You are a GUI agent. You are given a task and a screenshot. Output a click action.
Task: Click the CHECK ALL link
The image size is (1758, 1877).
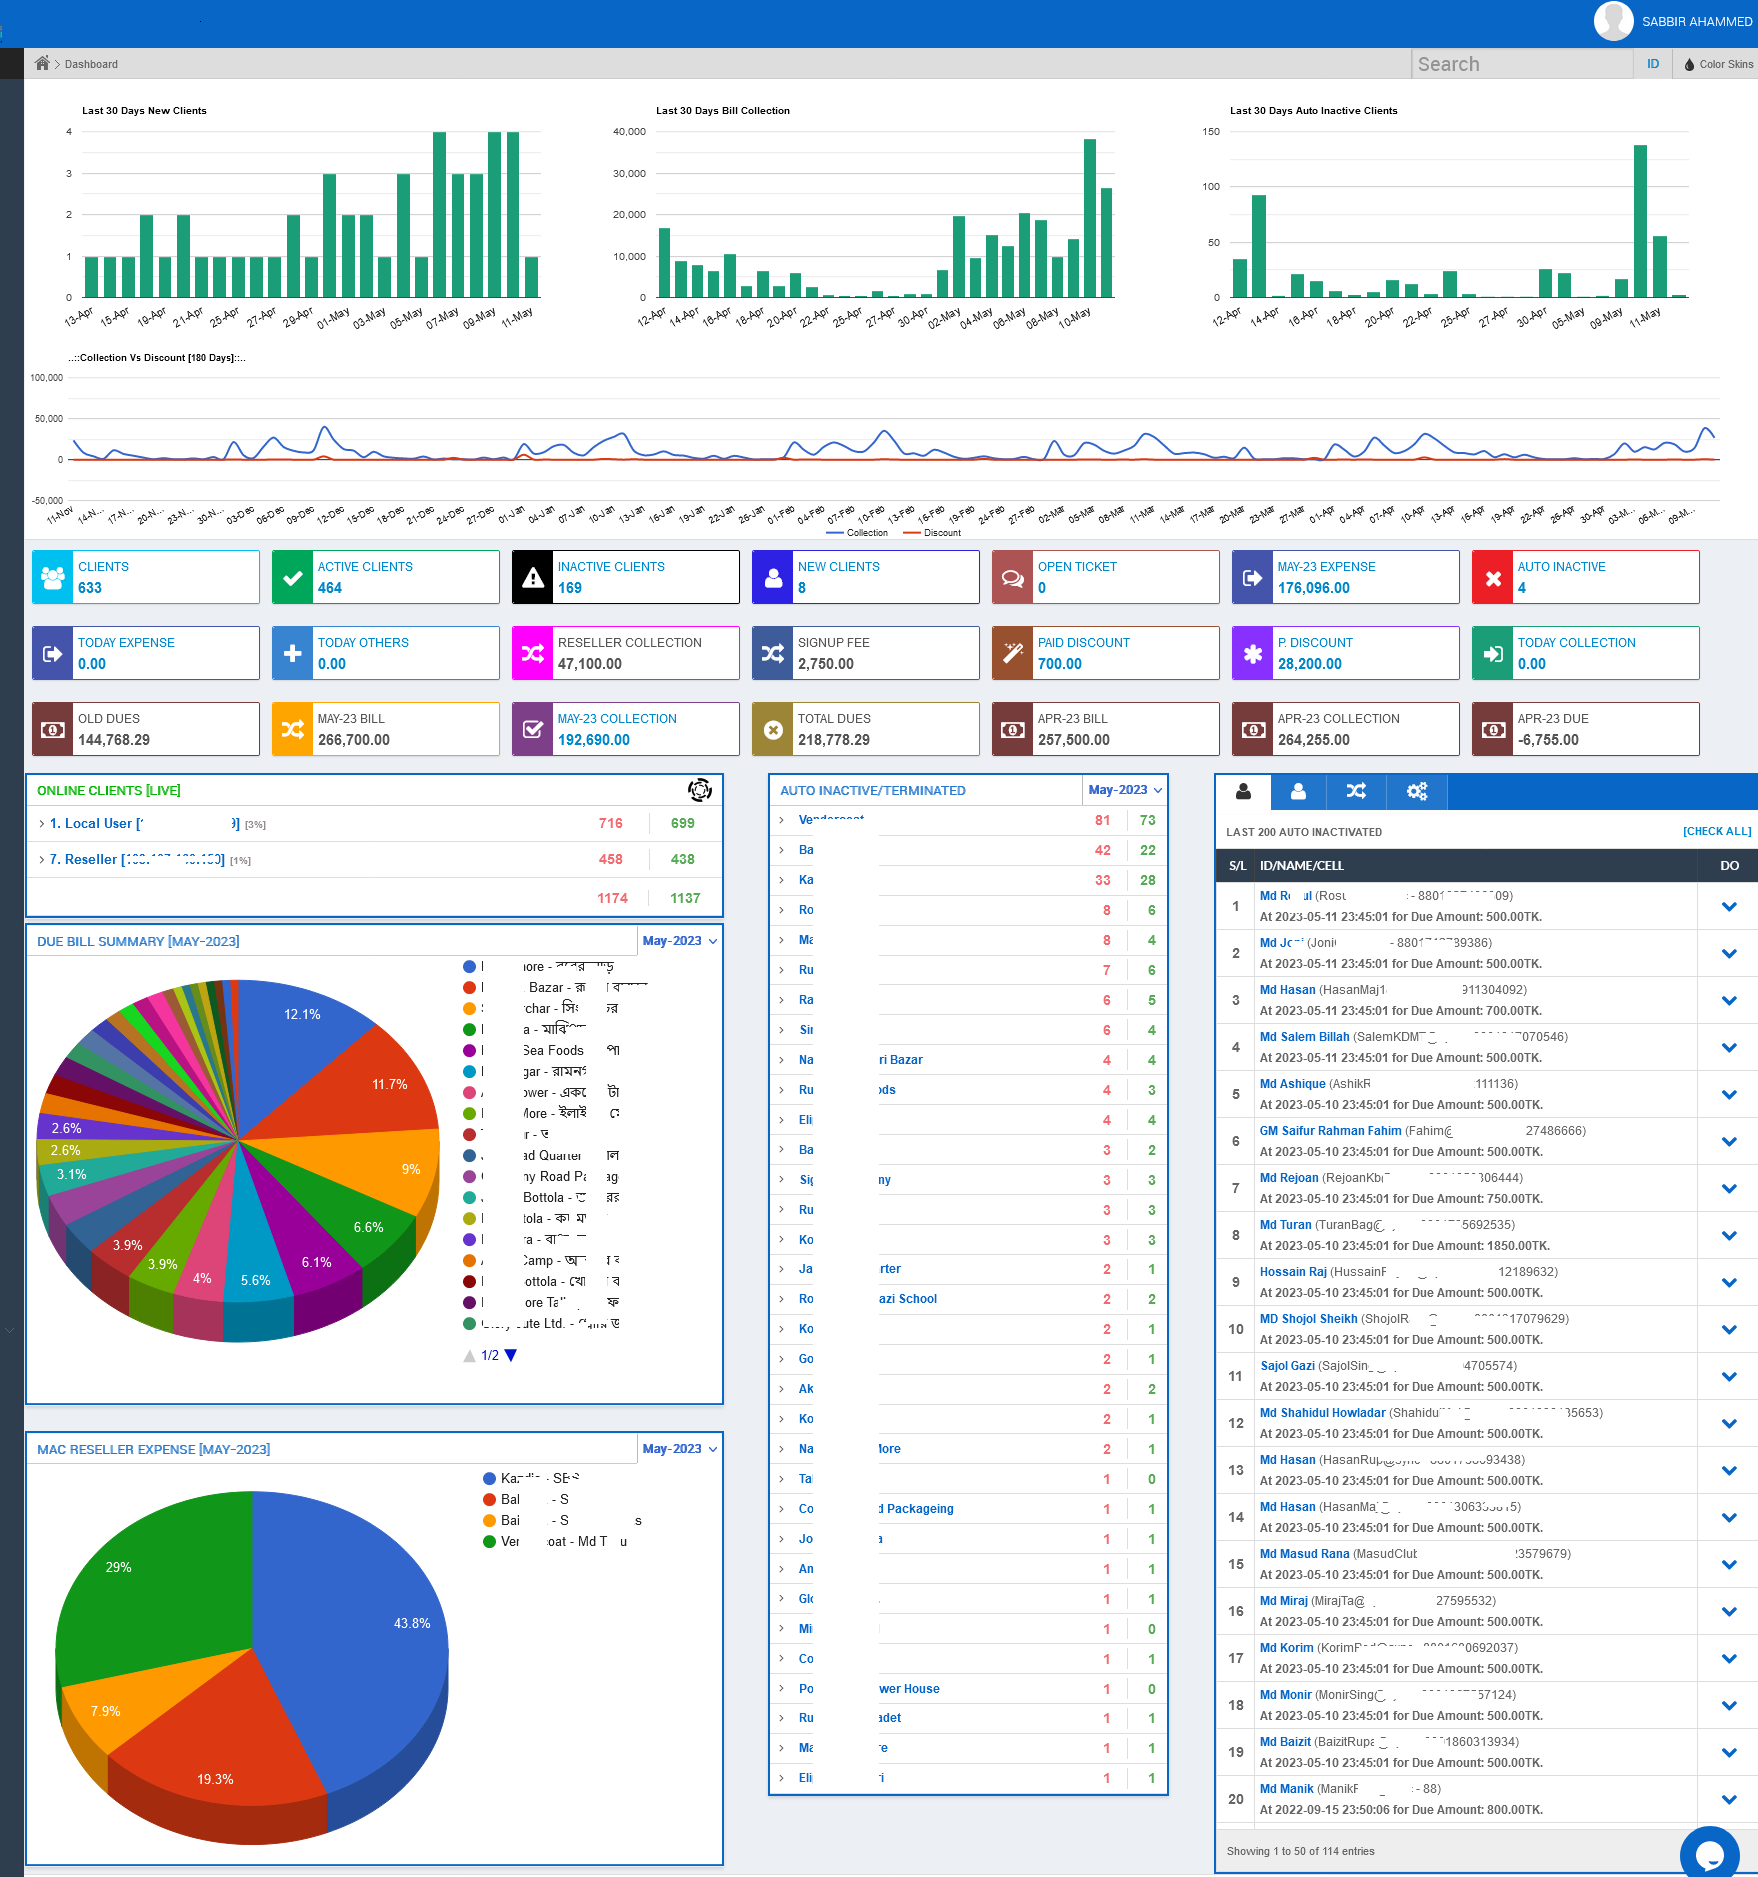point(1716,832)
